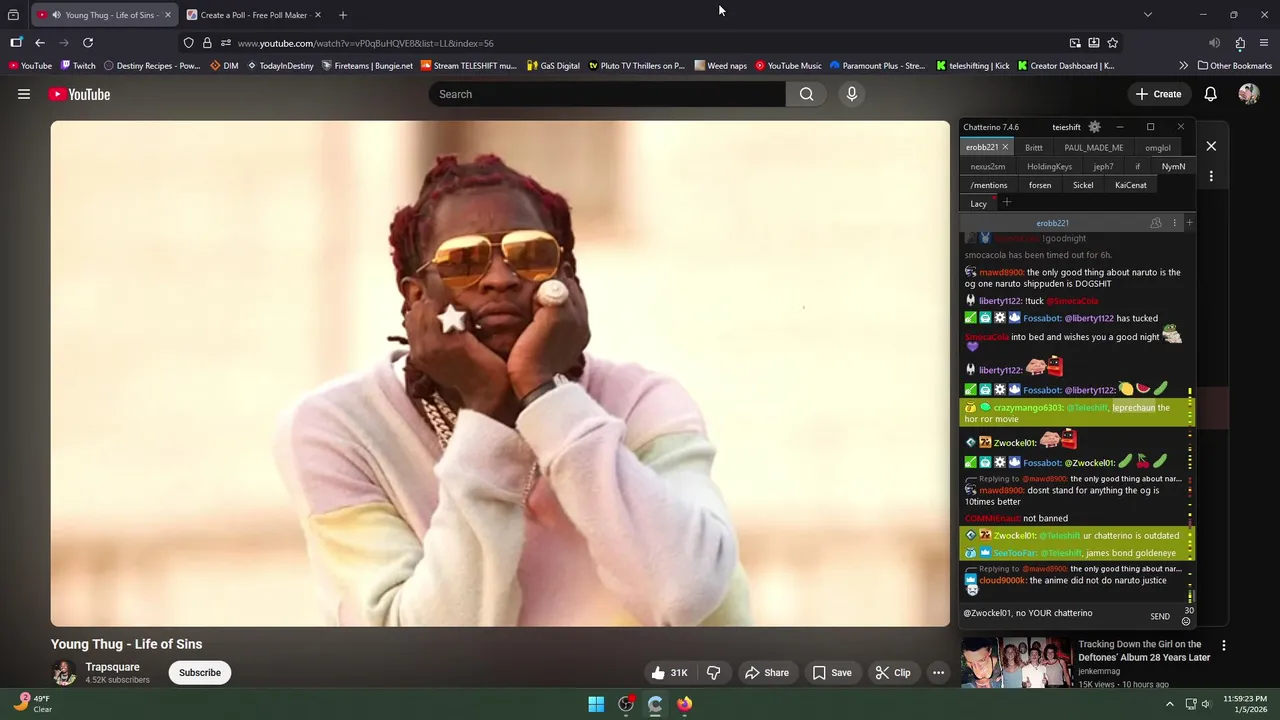Open YouTube notifications bell
The height and width of the screenshot is (720, 1280).
(1210, 94)
